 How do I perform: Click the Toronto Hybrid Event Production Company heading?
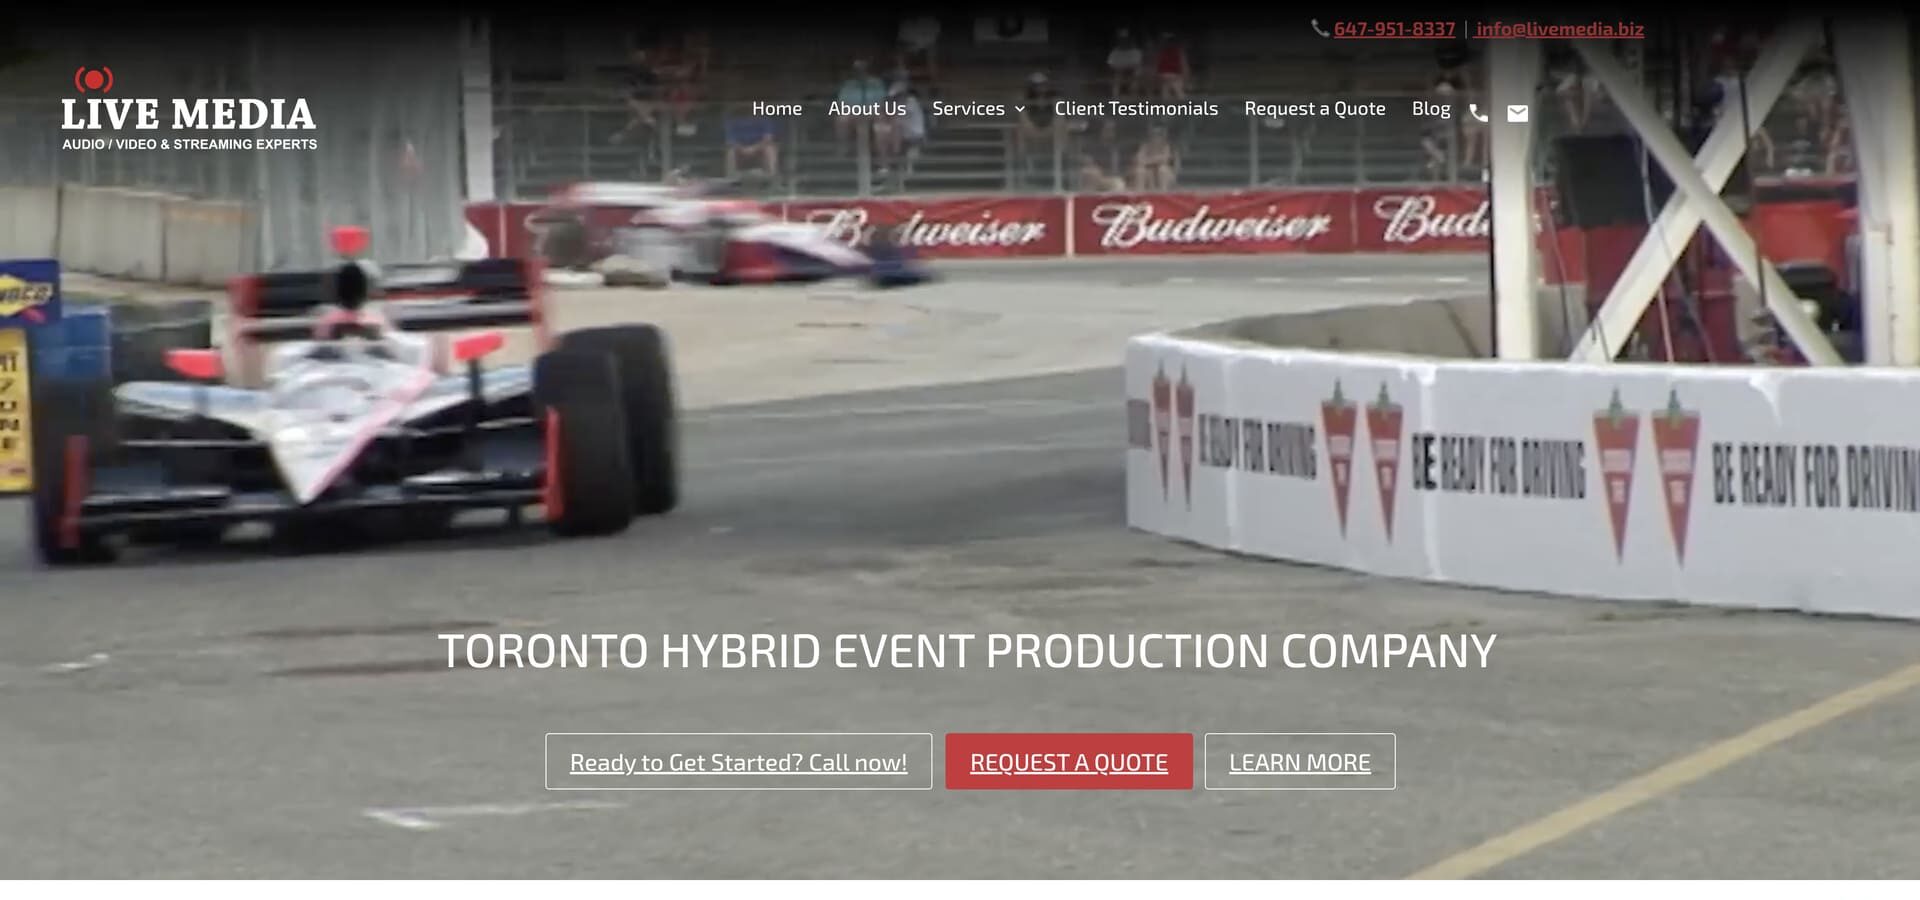coord(966,651)
